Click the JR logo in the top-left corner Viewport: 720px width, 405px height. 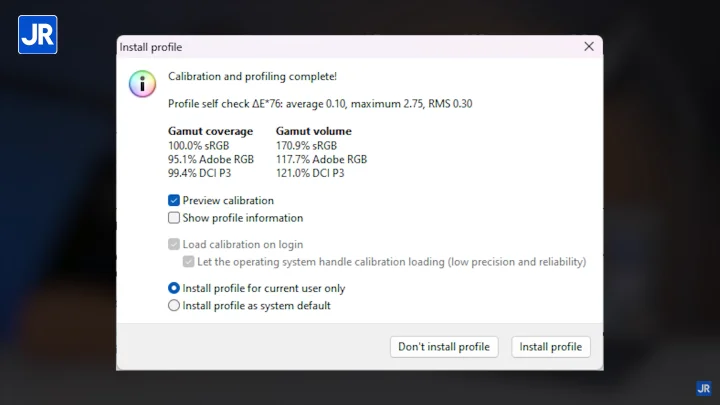coord(37,34)
